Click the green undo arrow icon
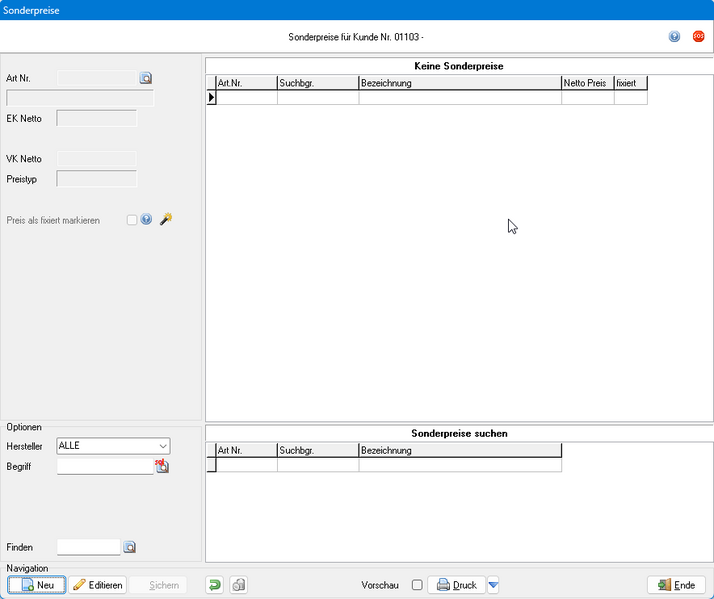This screenshot has width=714, height=599. tap(214, 585)
